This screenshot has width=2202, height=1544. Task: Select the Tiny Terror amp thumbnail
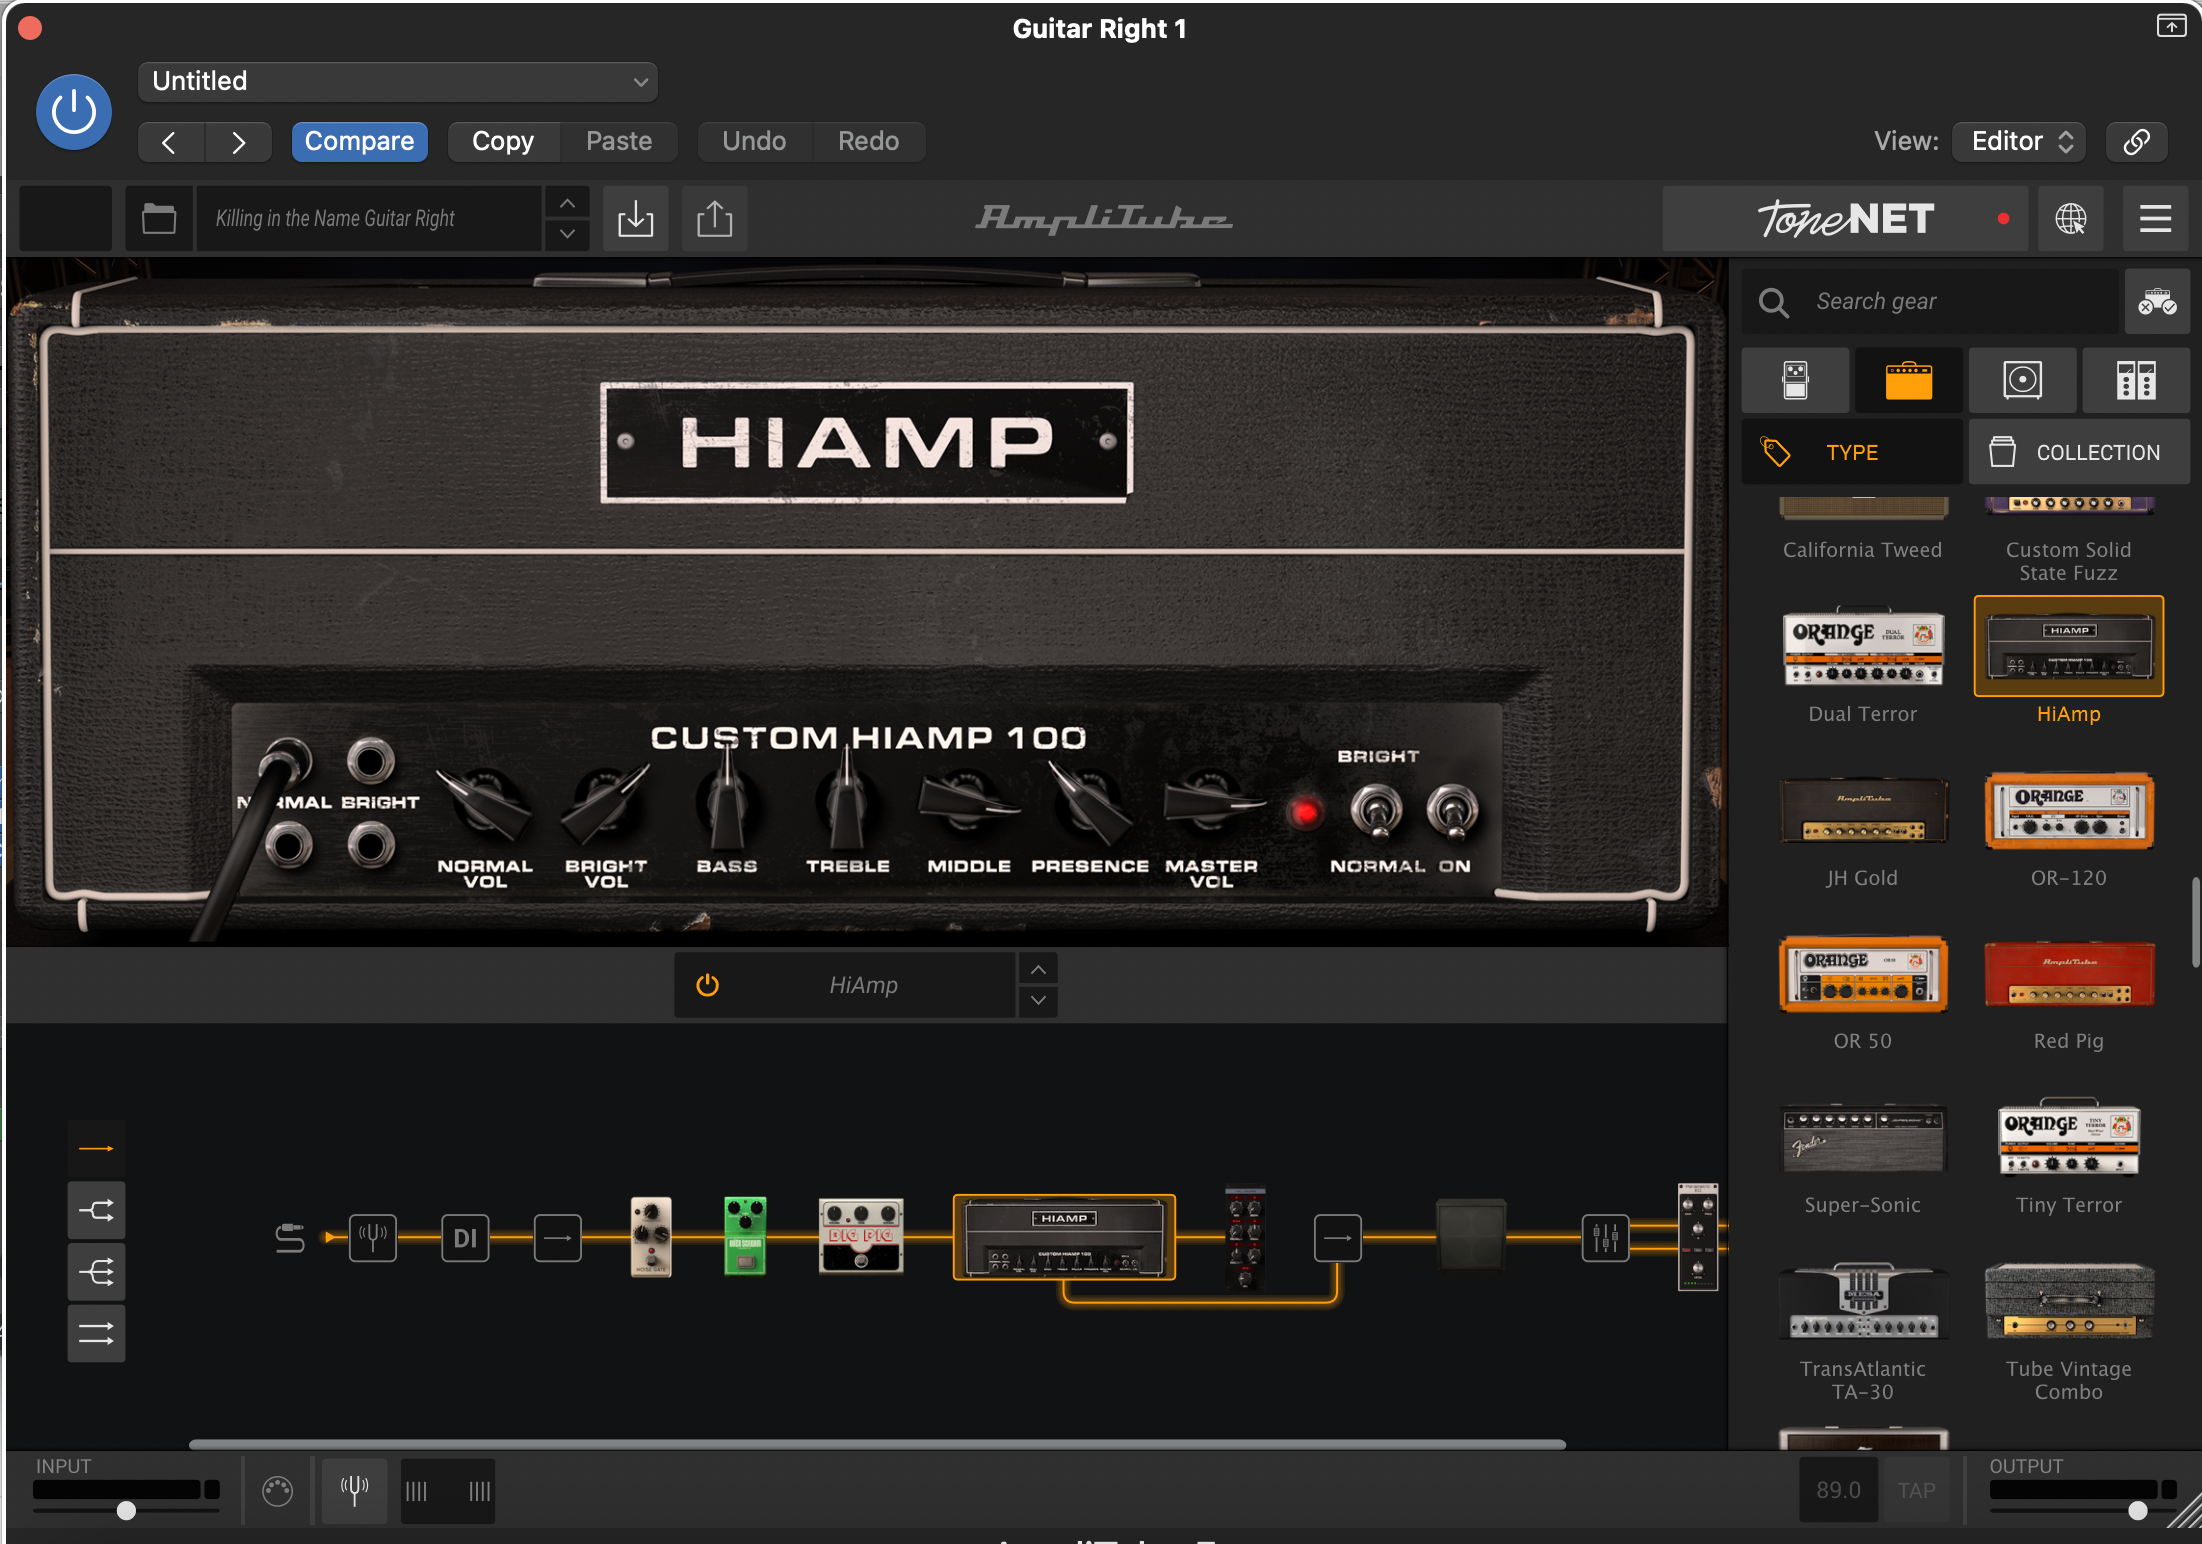coord(2068,1138)
